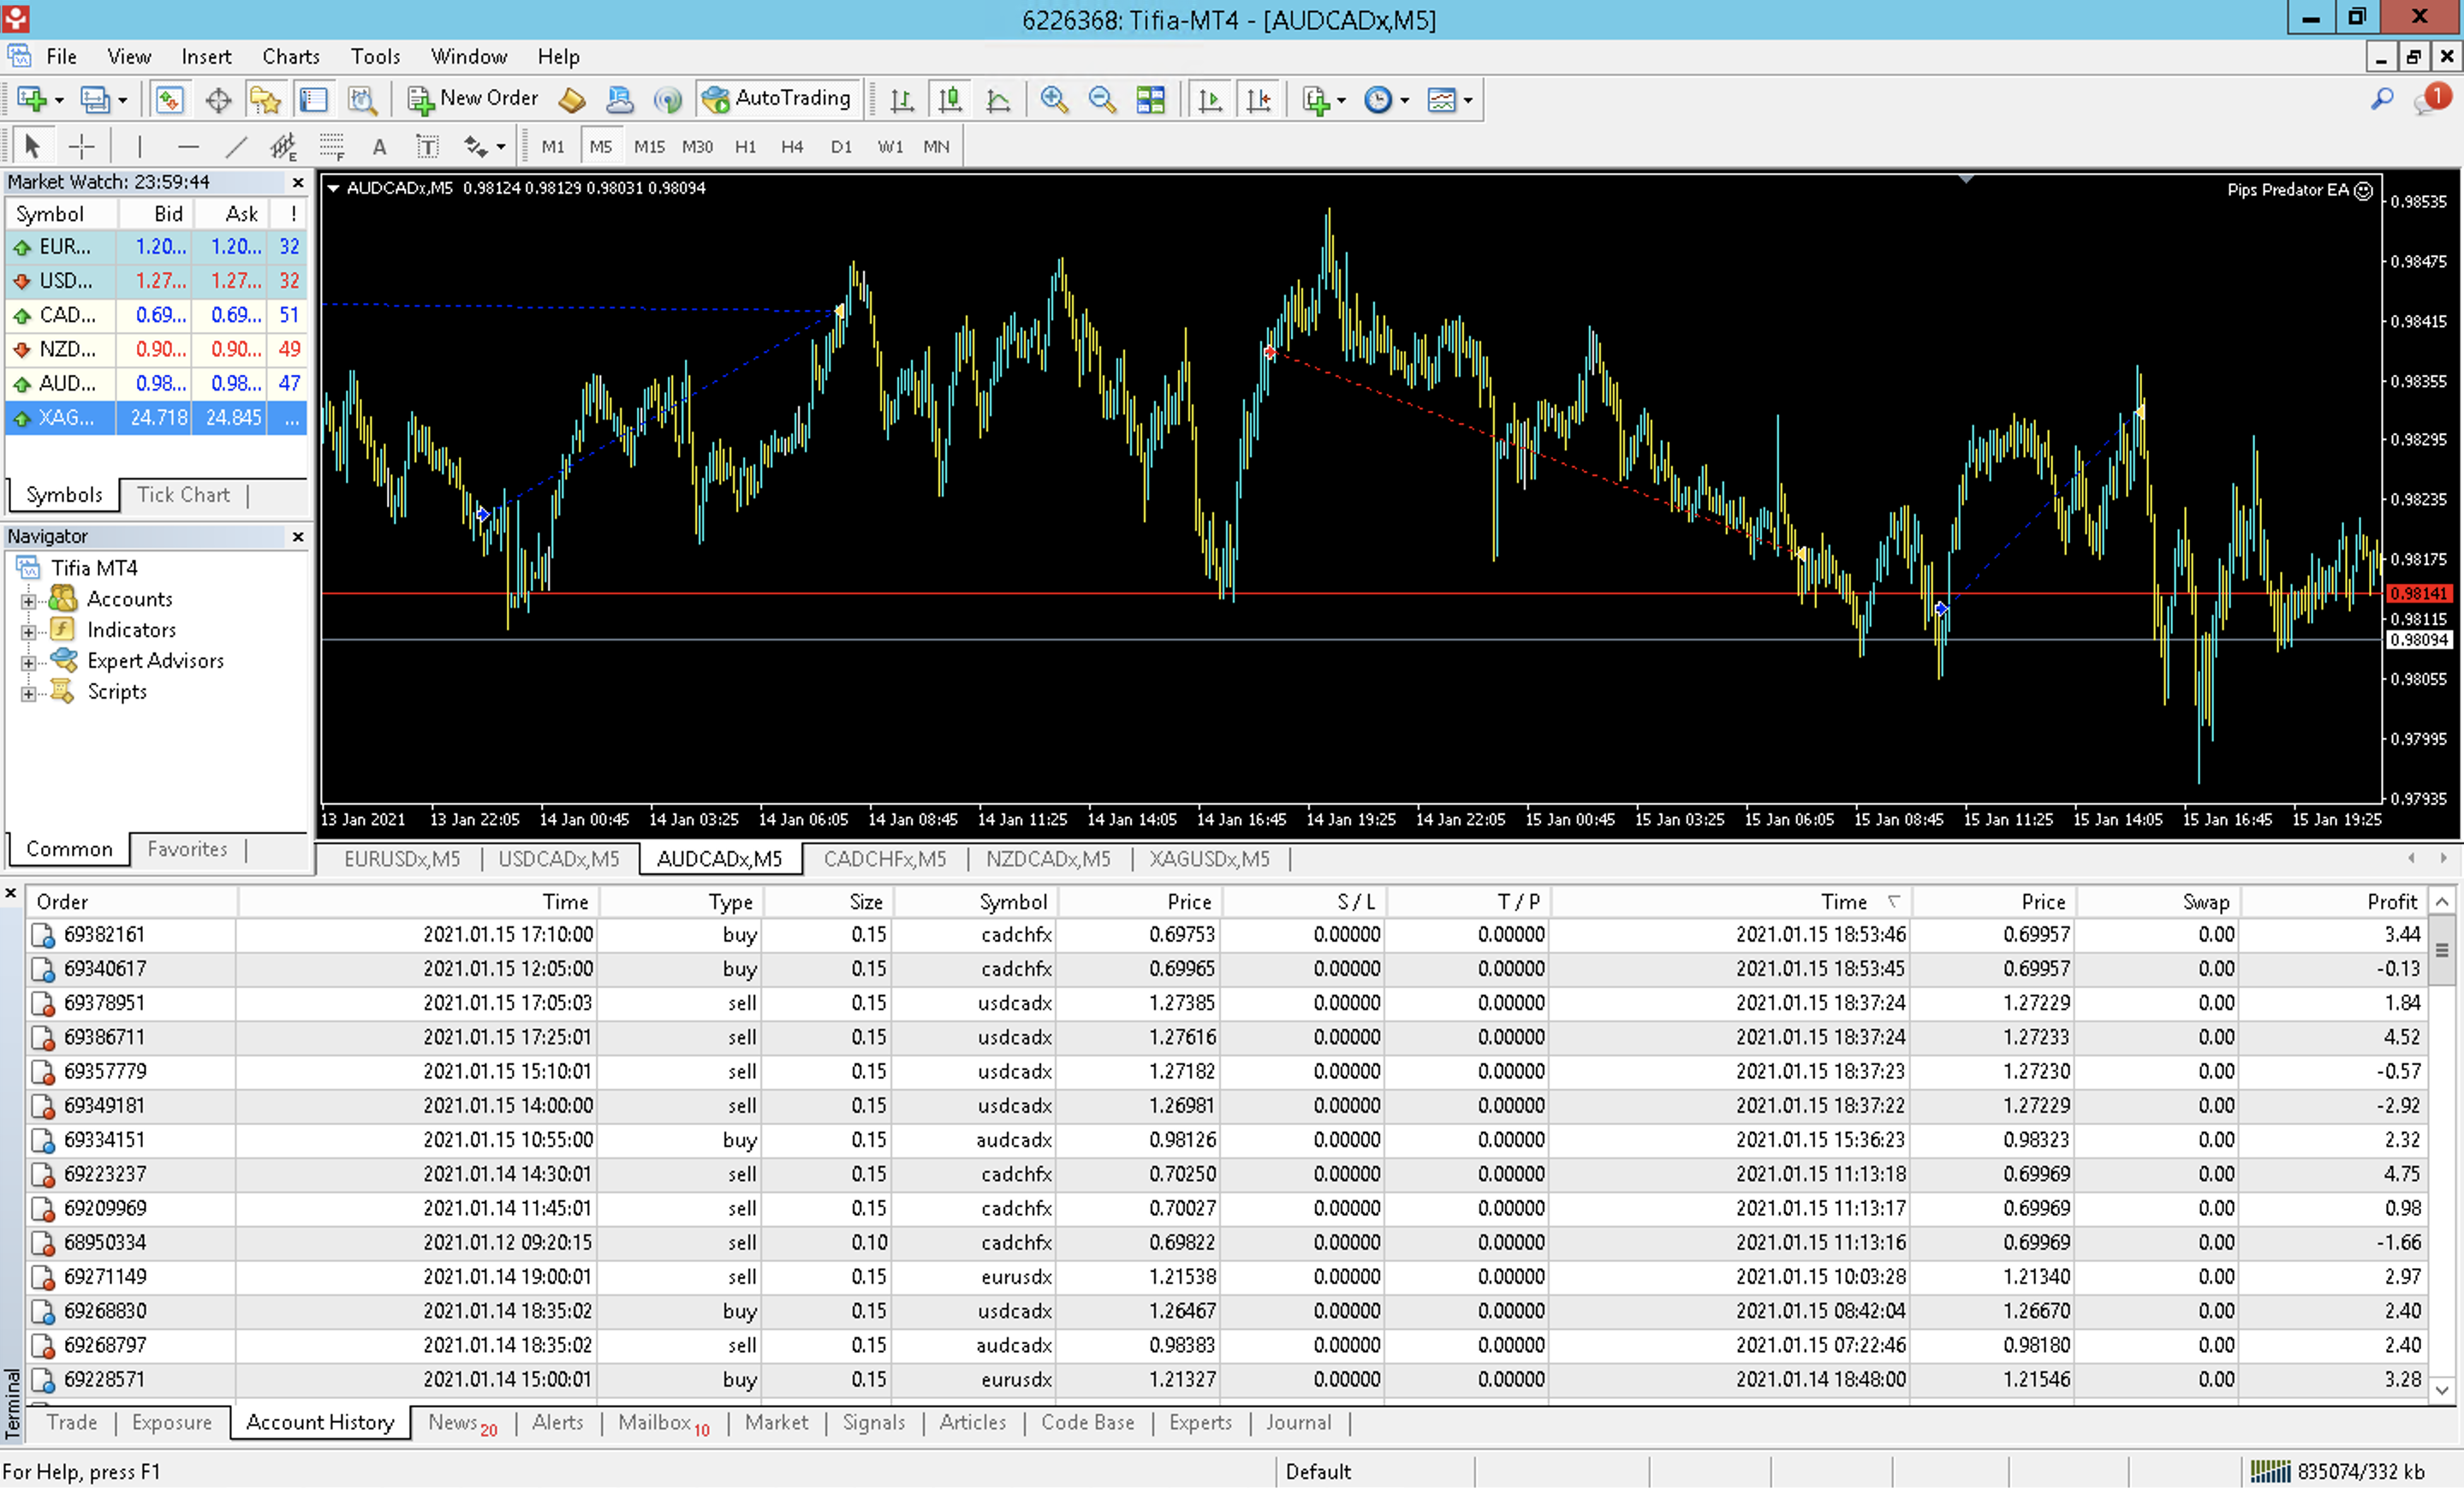Image resolution: width=2464 pixels, height=1488 pixels.
Task: Toggle chart auto scroll button
Action: [1210, 99]
